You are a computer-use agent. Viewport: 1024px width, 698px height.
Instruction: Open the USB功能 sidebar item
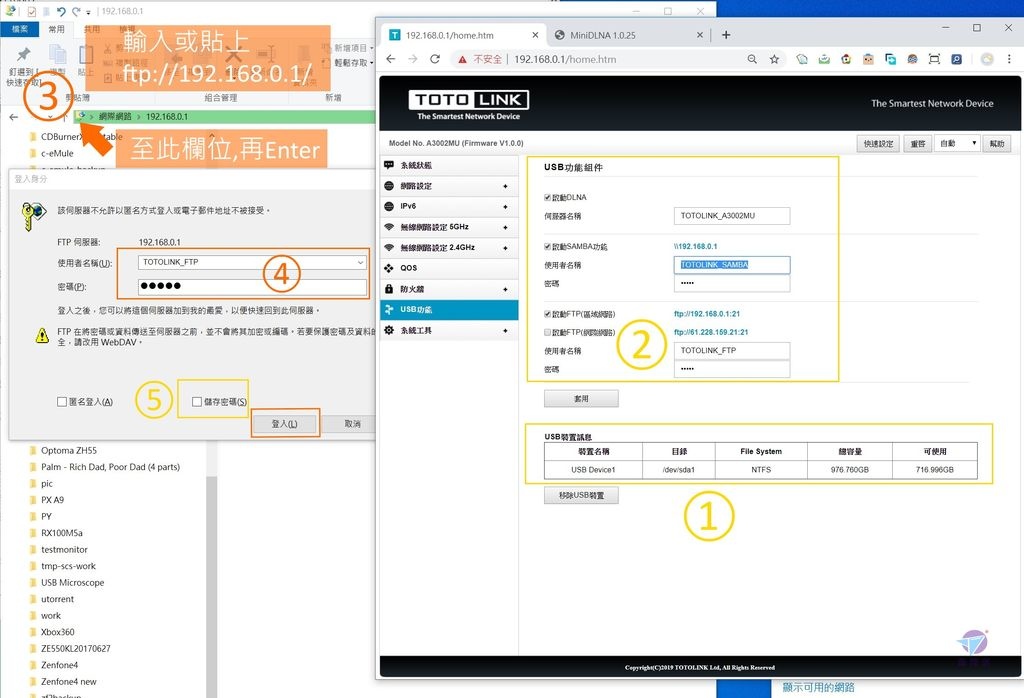(449, 309)
